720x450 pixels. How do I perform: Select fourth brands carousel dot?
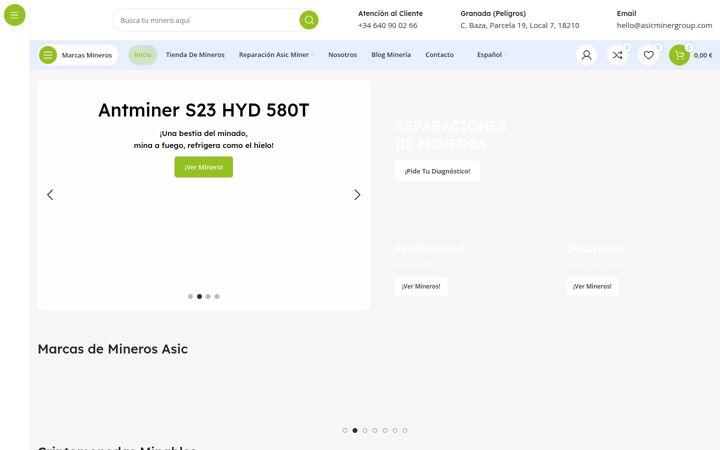[375, 430]
